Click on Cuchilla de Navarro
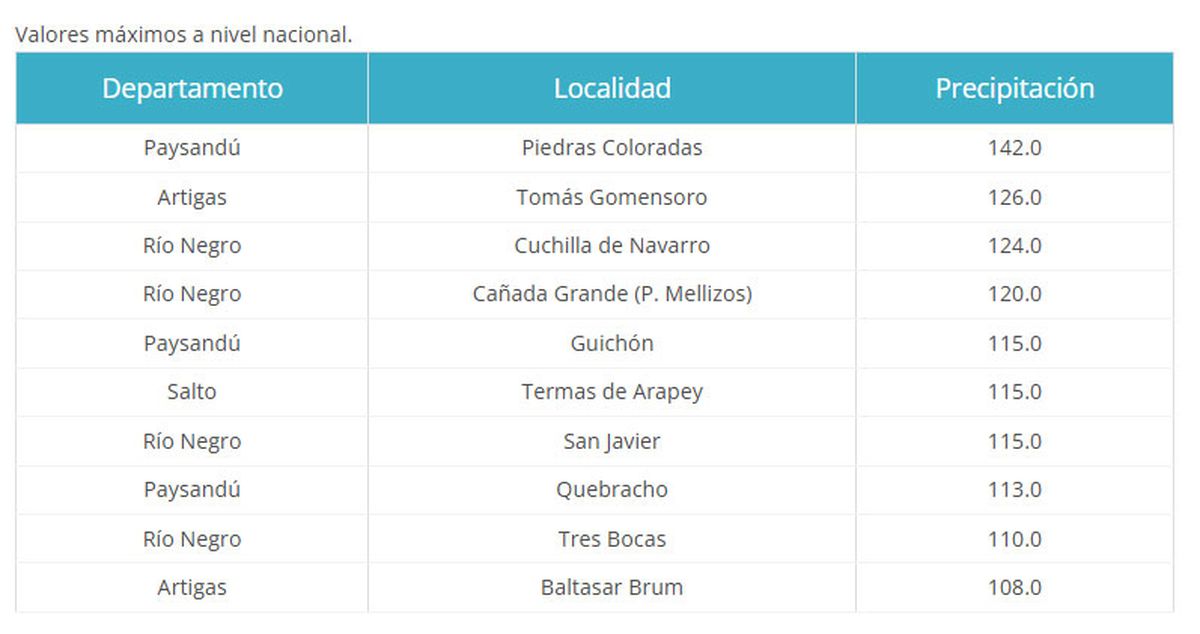 click(612, 246)
